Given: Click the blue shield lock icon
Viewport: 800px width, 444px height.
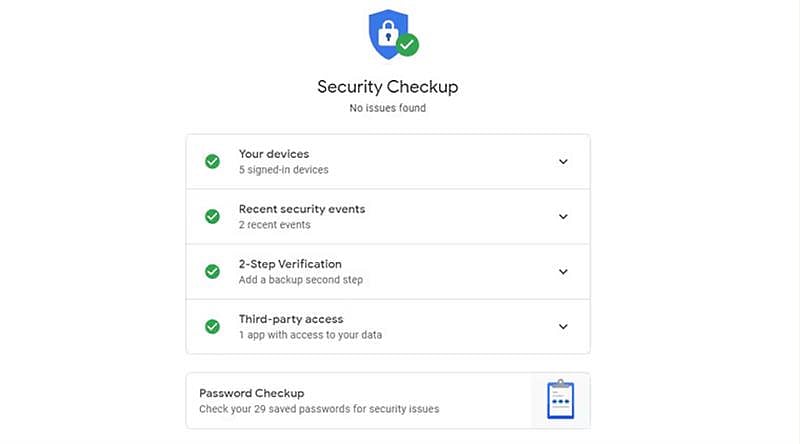Looking at the screenshot, I should click(x=386, y=34).
